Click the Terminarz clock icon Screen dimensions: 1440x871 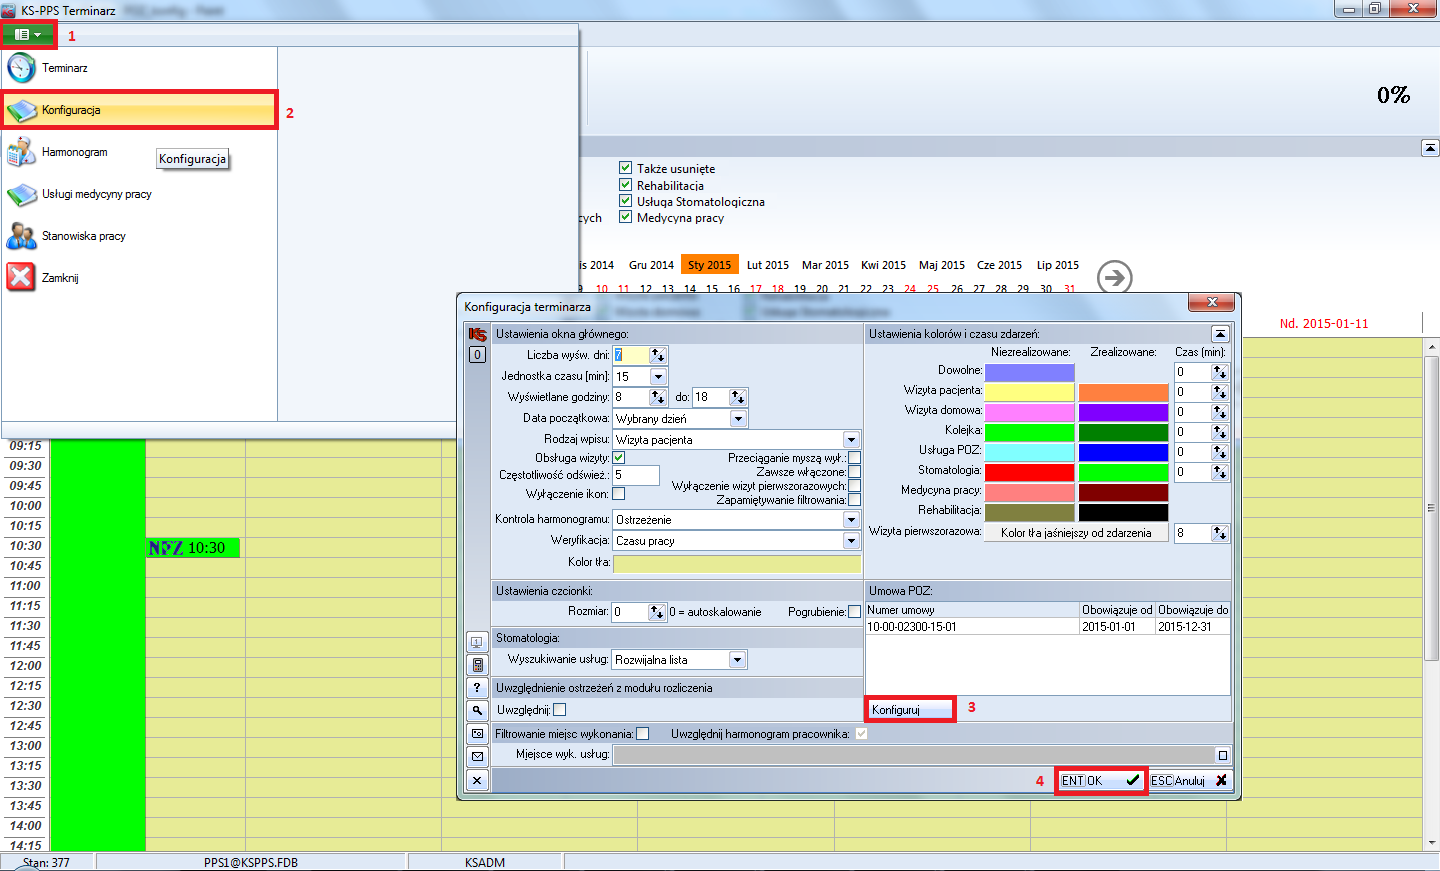[x=21, y=68]
